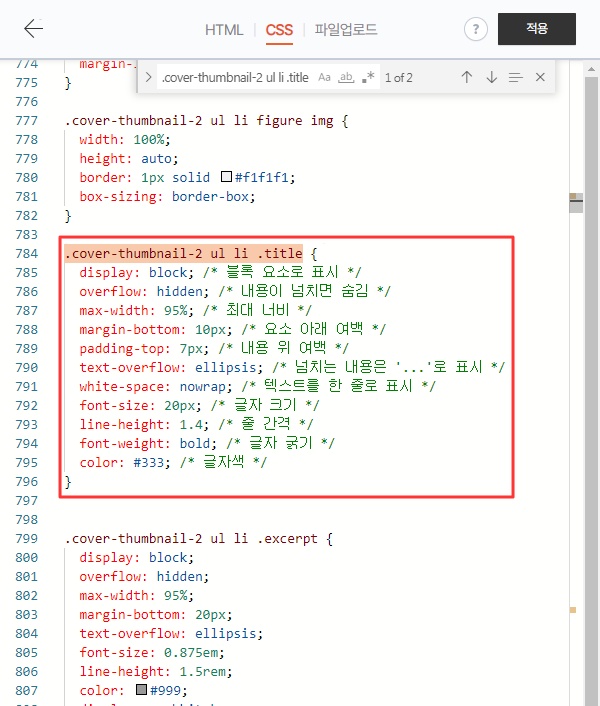Click the selector '.cover-thumbnail-2 ul li figure img'
The image size is (600, 706).
(199, 121)
